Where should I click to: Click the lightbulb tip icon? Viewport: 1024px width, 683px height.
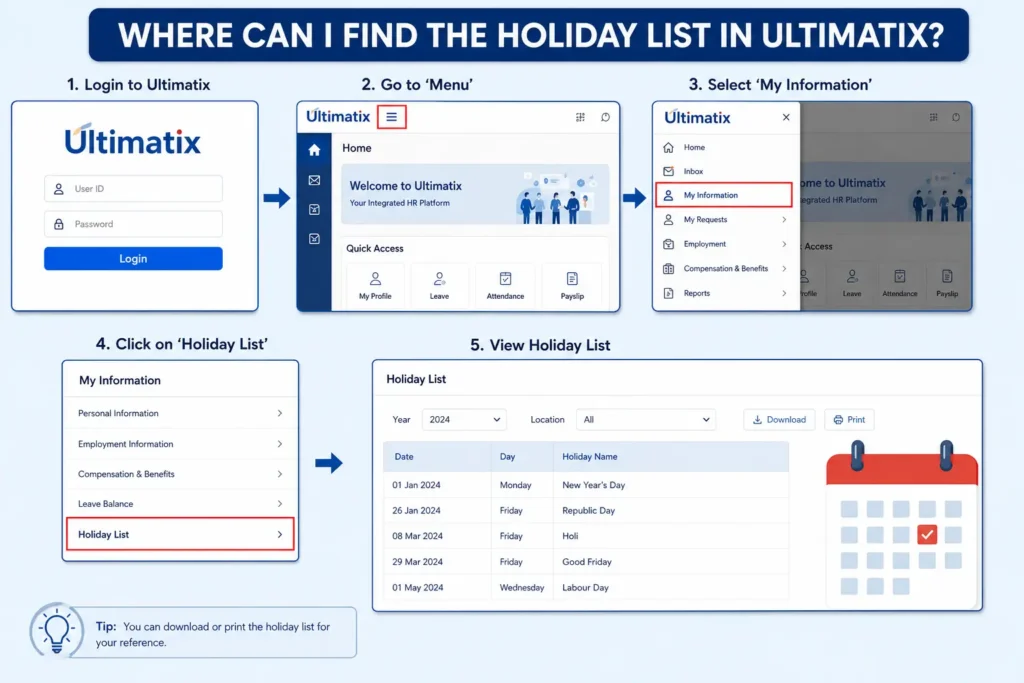[x=56, y=629]
